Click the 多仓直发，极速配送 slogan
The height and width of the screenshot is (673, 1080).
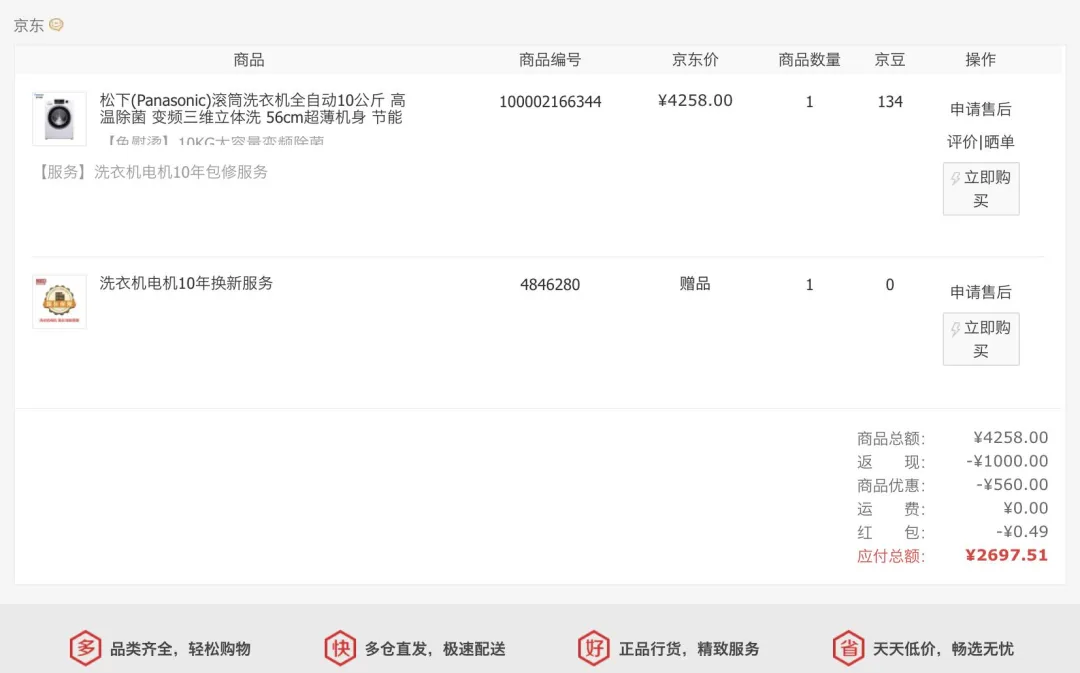(435, 649)
